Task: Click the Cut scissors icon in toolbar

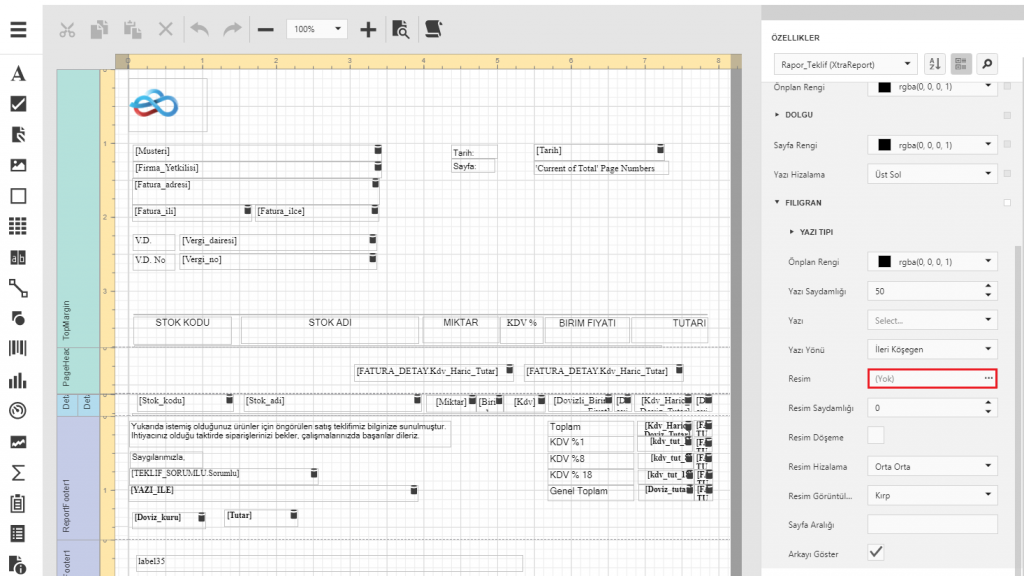Action: click(x=68, y=29)
